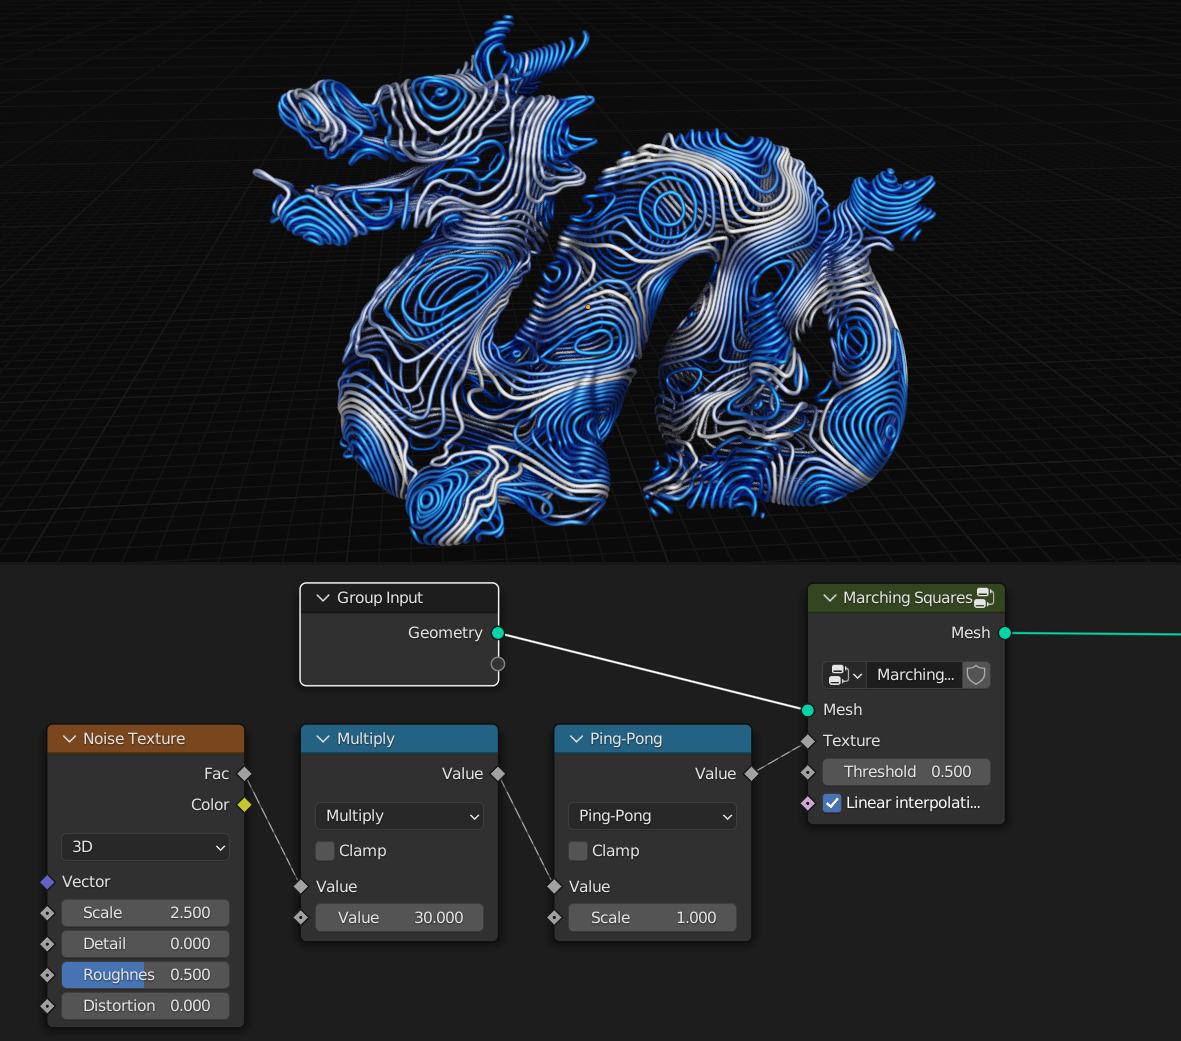The height and width of the screenshot is (1041, 1181).
Task: Click the Threshold value field
Action: tap(906, 772)
